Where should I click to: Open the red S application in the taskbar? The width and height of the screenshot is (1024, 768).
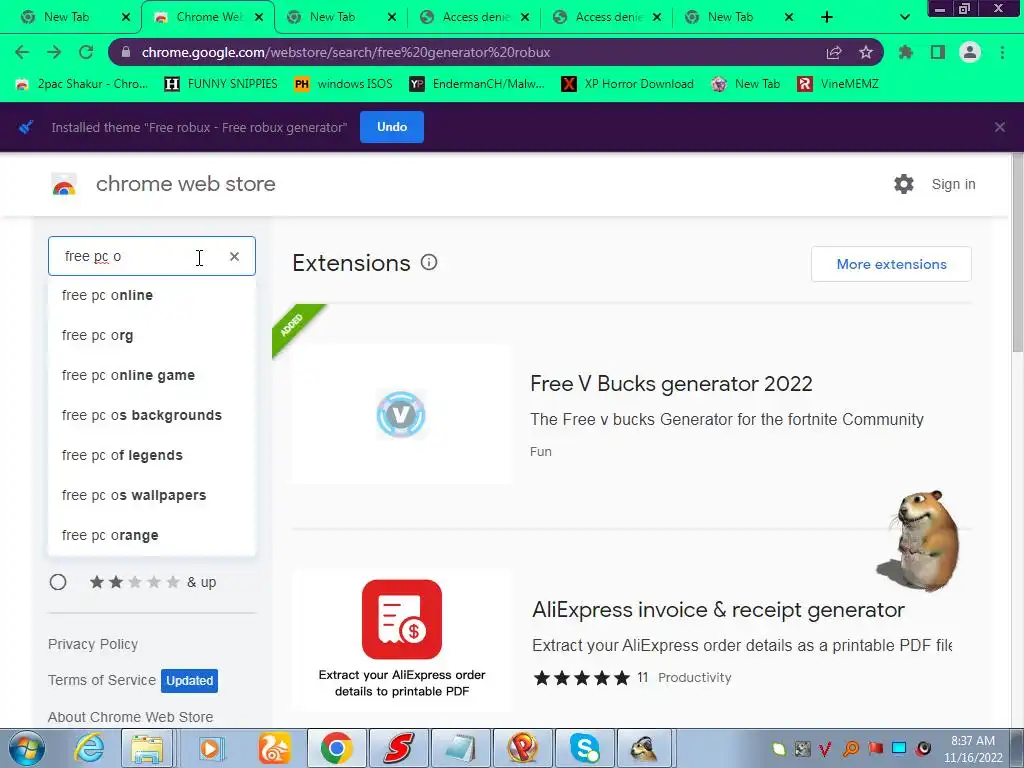tap(398, 748)
